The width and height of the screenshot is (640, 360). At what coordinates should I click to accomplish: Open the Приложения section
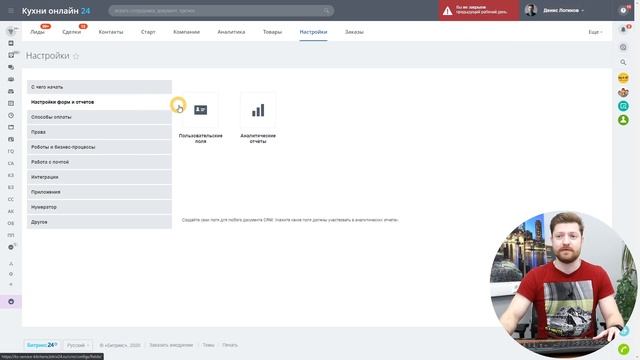pos(99,192)
